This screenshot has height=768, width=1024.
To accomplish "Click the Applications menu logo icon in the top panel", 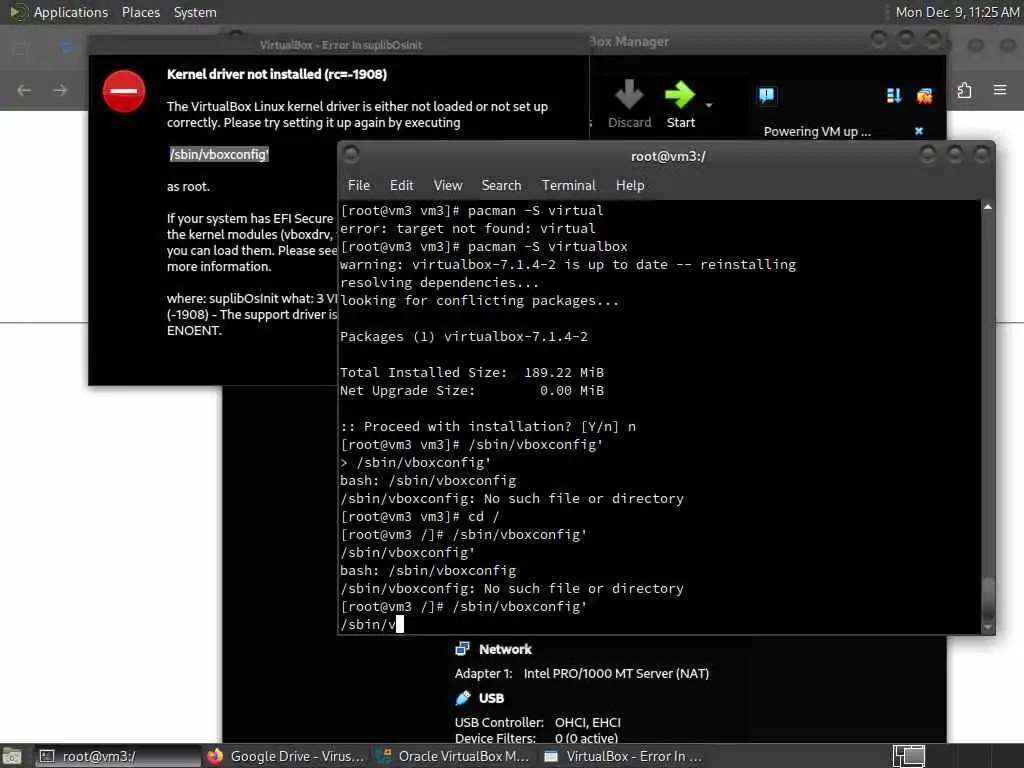I will (18, 12).
